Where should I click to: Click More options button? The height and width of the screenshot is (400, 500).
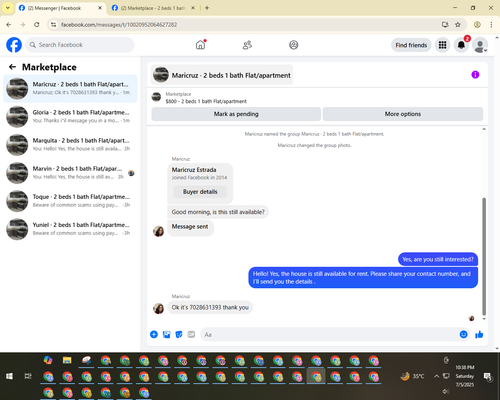pos(403,114)
